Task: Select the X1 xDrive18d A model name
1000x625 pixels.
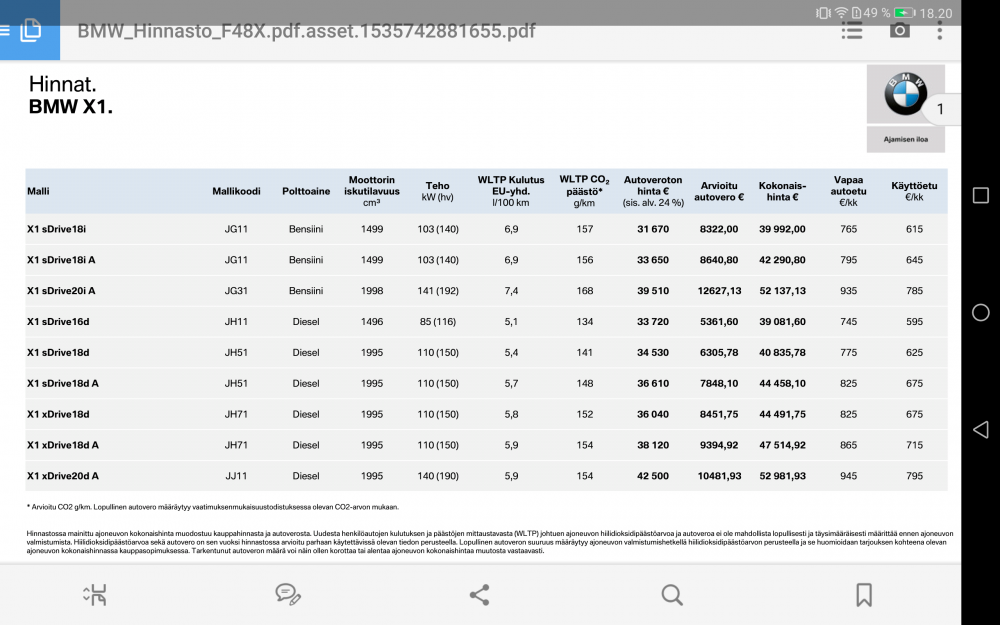Action: (62, 445)
